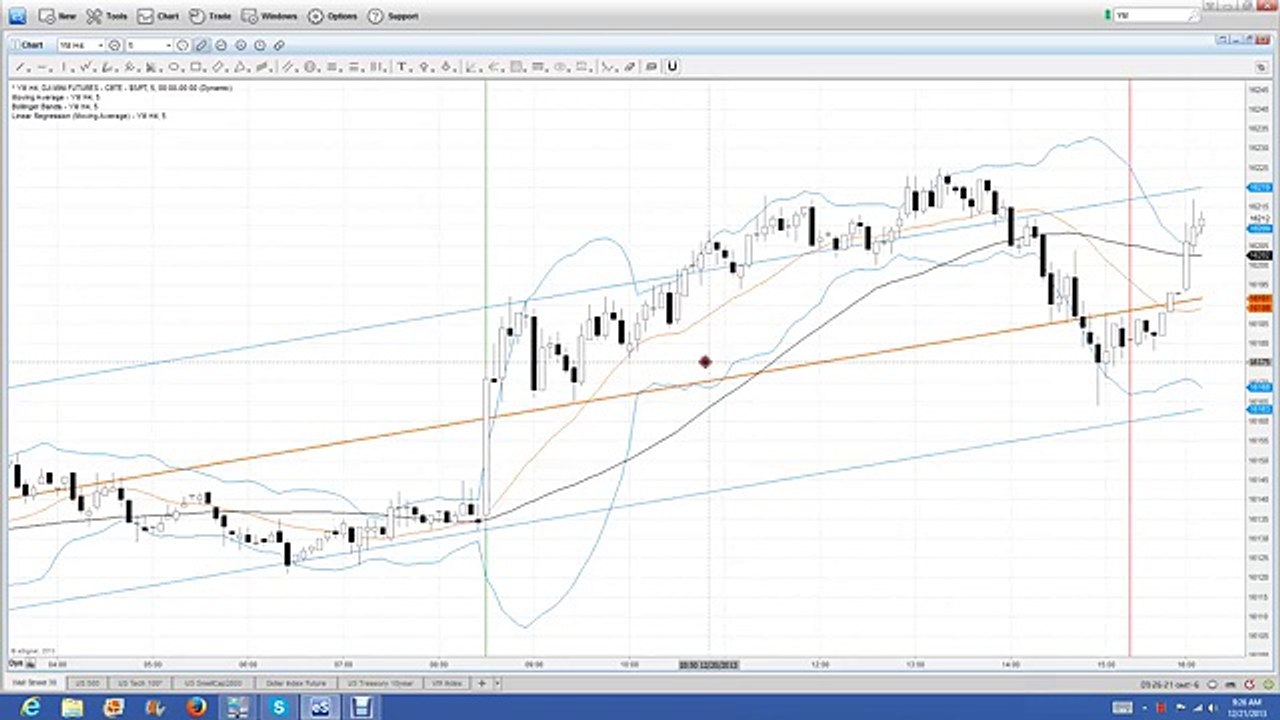The image size is (1280, 720).
Task: Select the zigzag polyline drawing tool
Action: (x=85, y=67)
